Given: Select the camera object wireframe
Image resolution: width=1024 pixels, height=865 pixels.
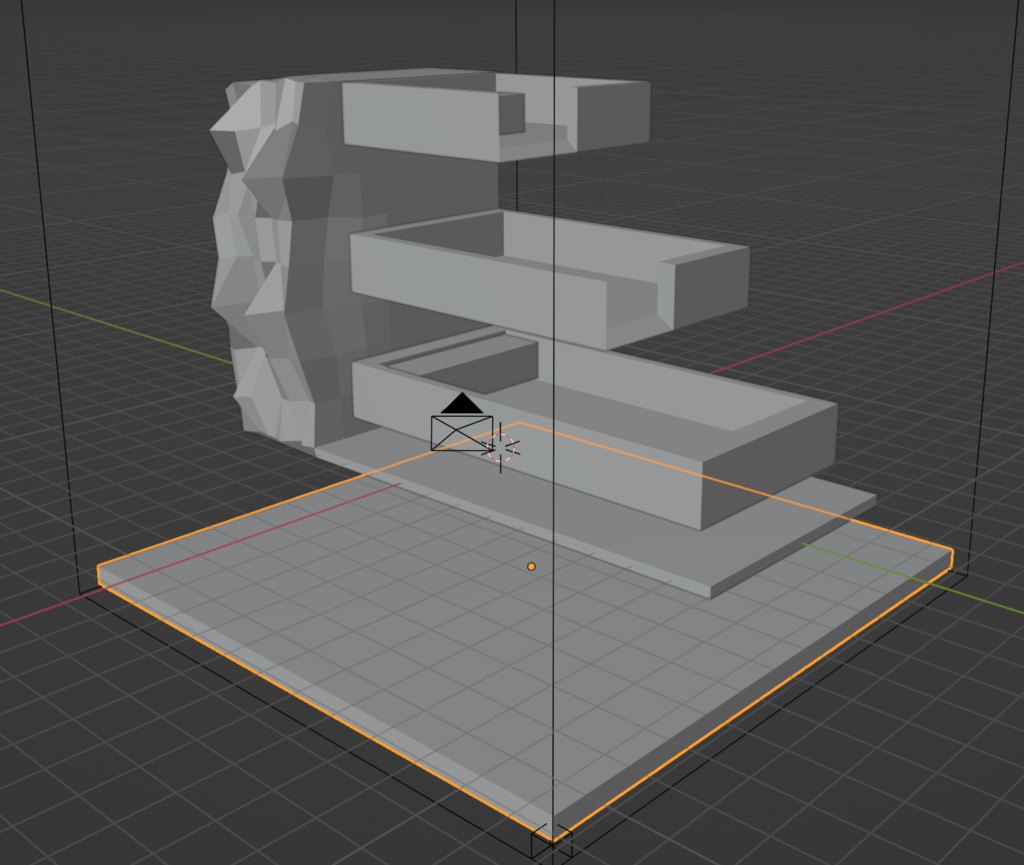Looking at the screenshot, I should coord(461,433).
